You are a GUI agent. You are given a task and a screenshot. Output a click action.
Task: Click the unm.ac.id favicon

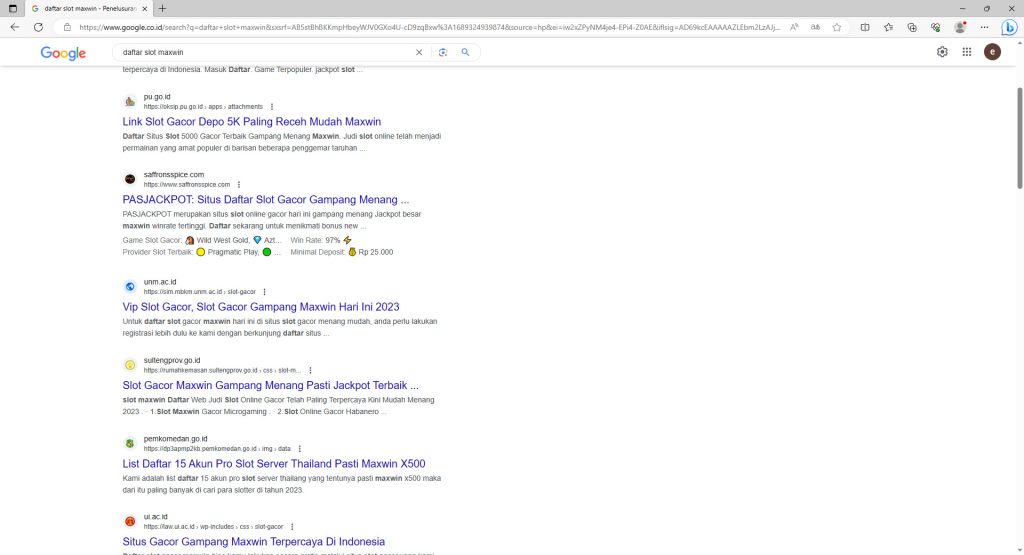130,286
